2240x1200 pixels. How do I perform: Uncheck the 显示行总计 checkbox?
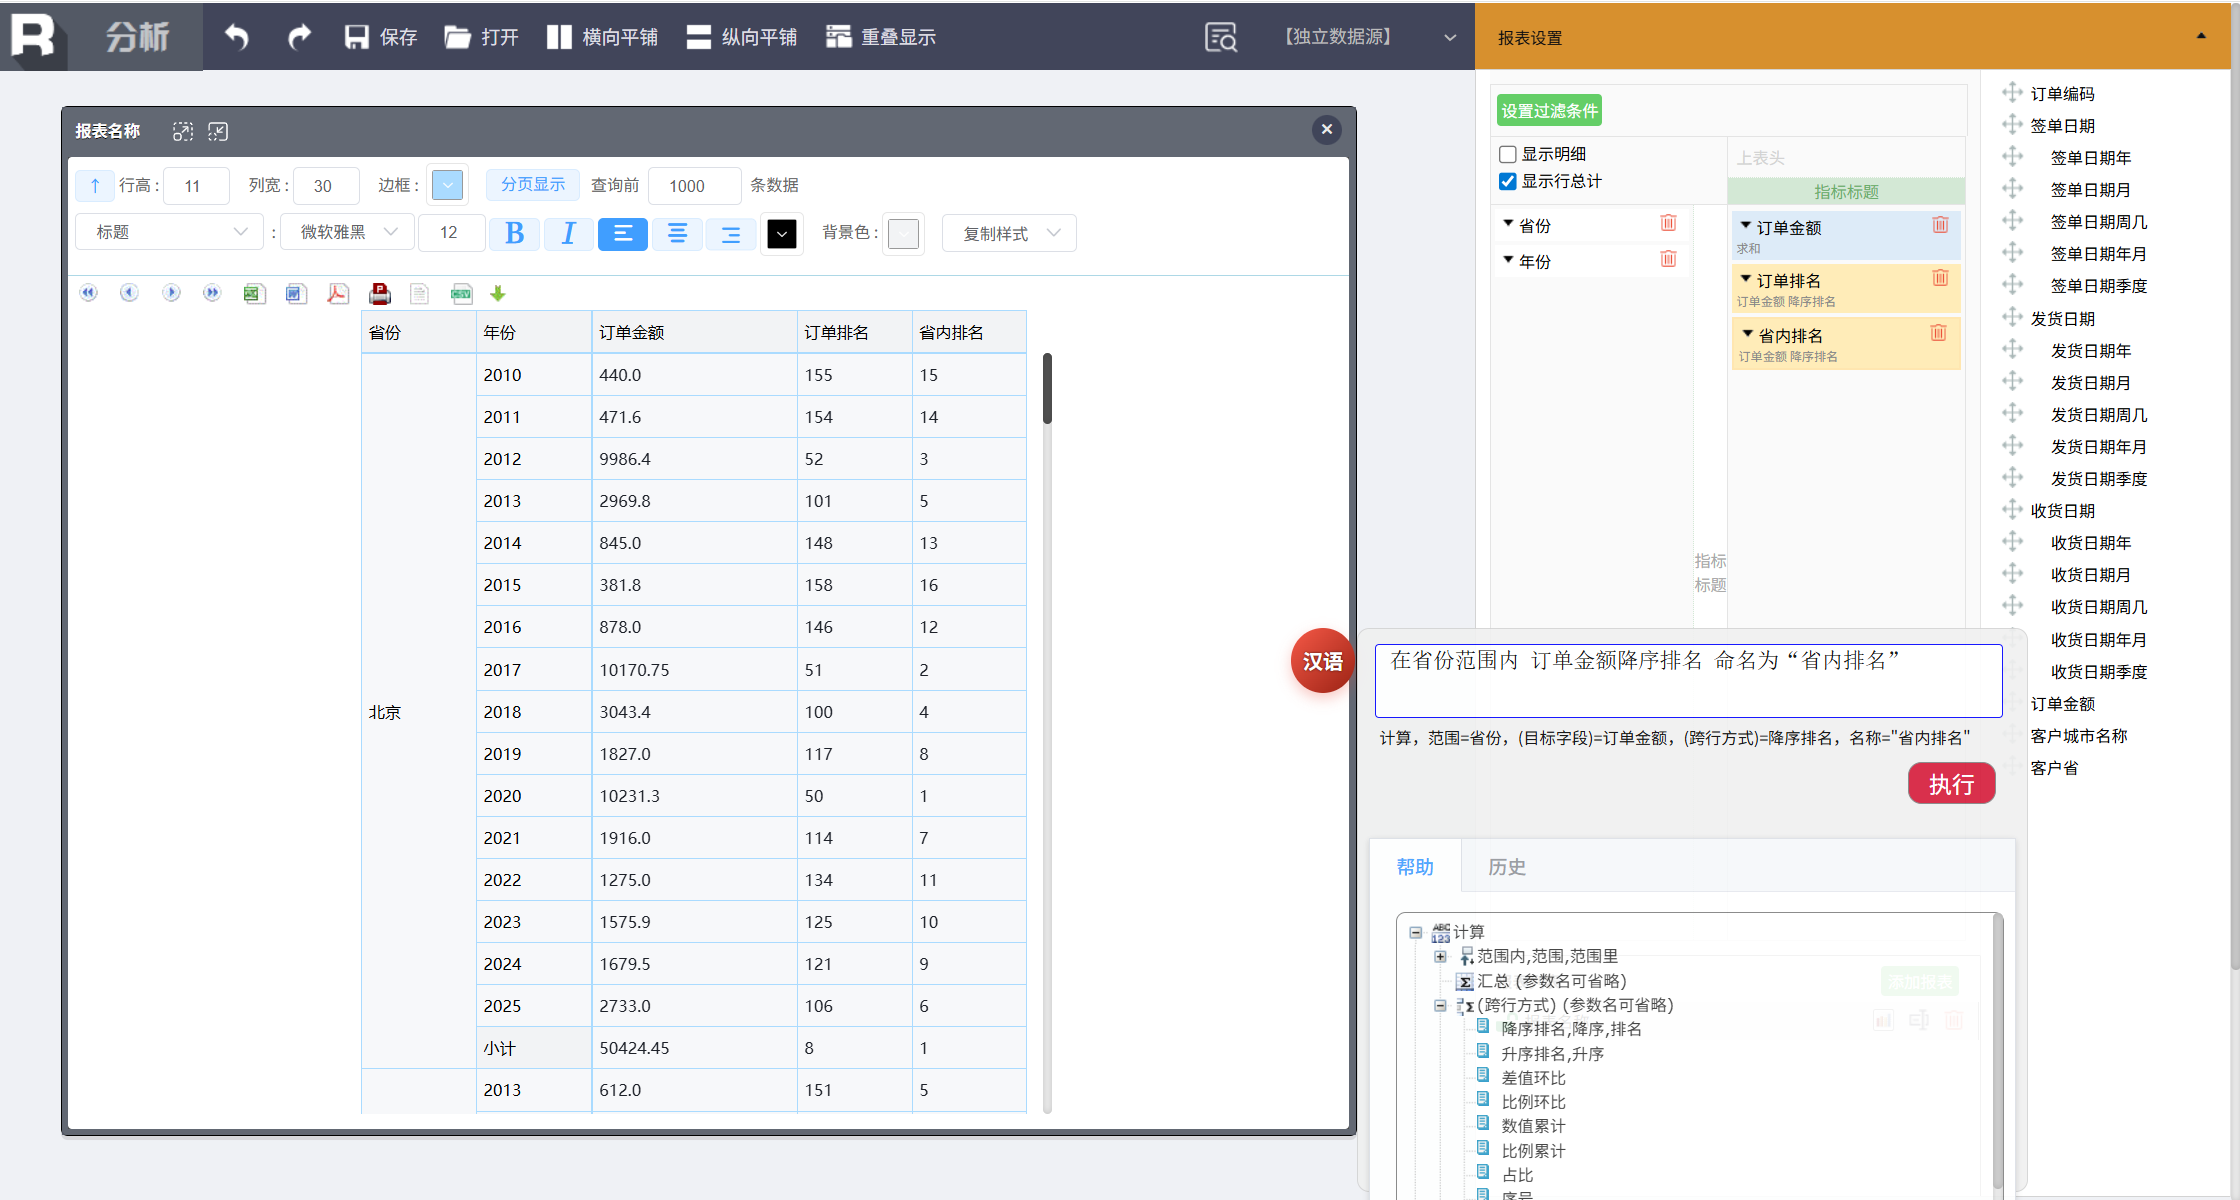point(1508,181)
